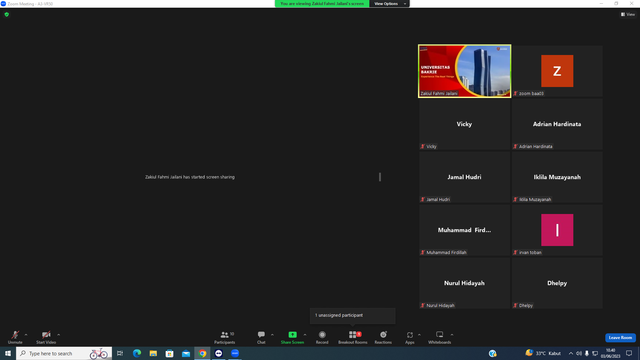This screenshot has height=360, width=640.
Task: Start recording with Record button
Action: [322, 337]
